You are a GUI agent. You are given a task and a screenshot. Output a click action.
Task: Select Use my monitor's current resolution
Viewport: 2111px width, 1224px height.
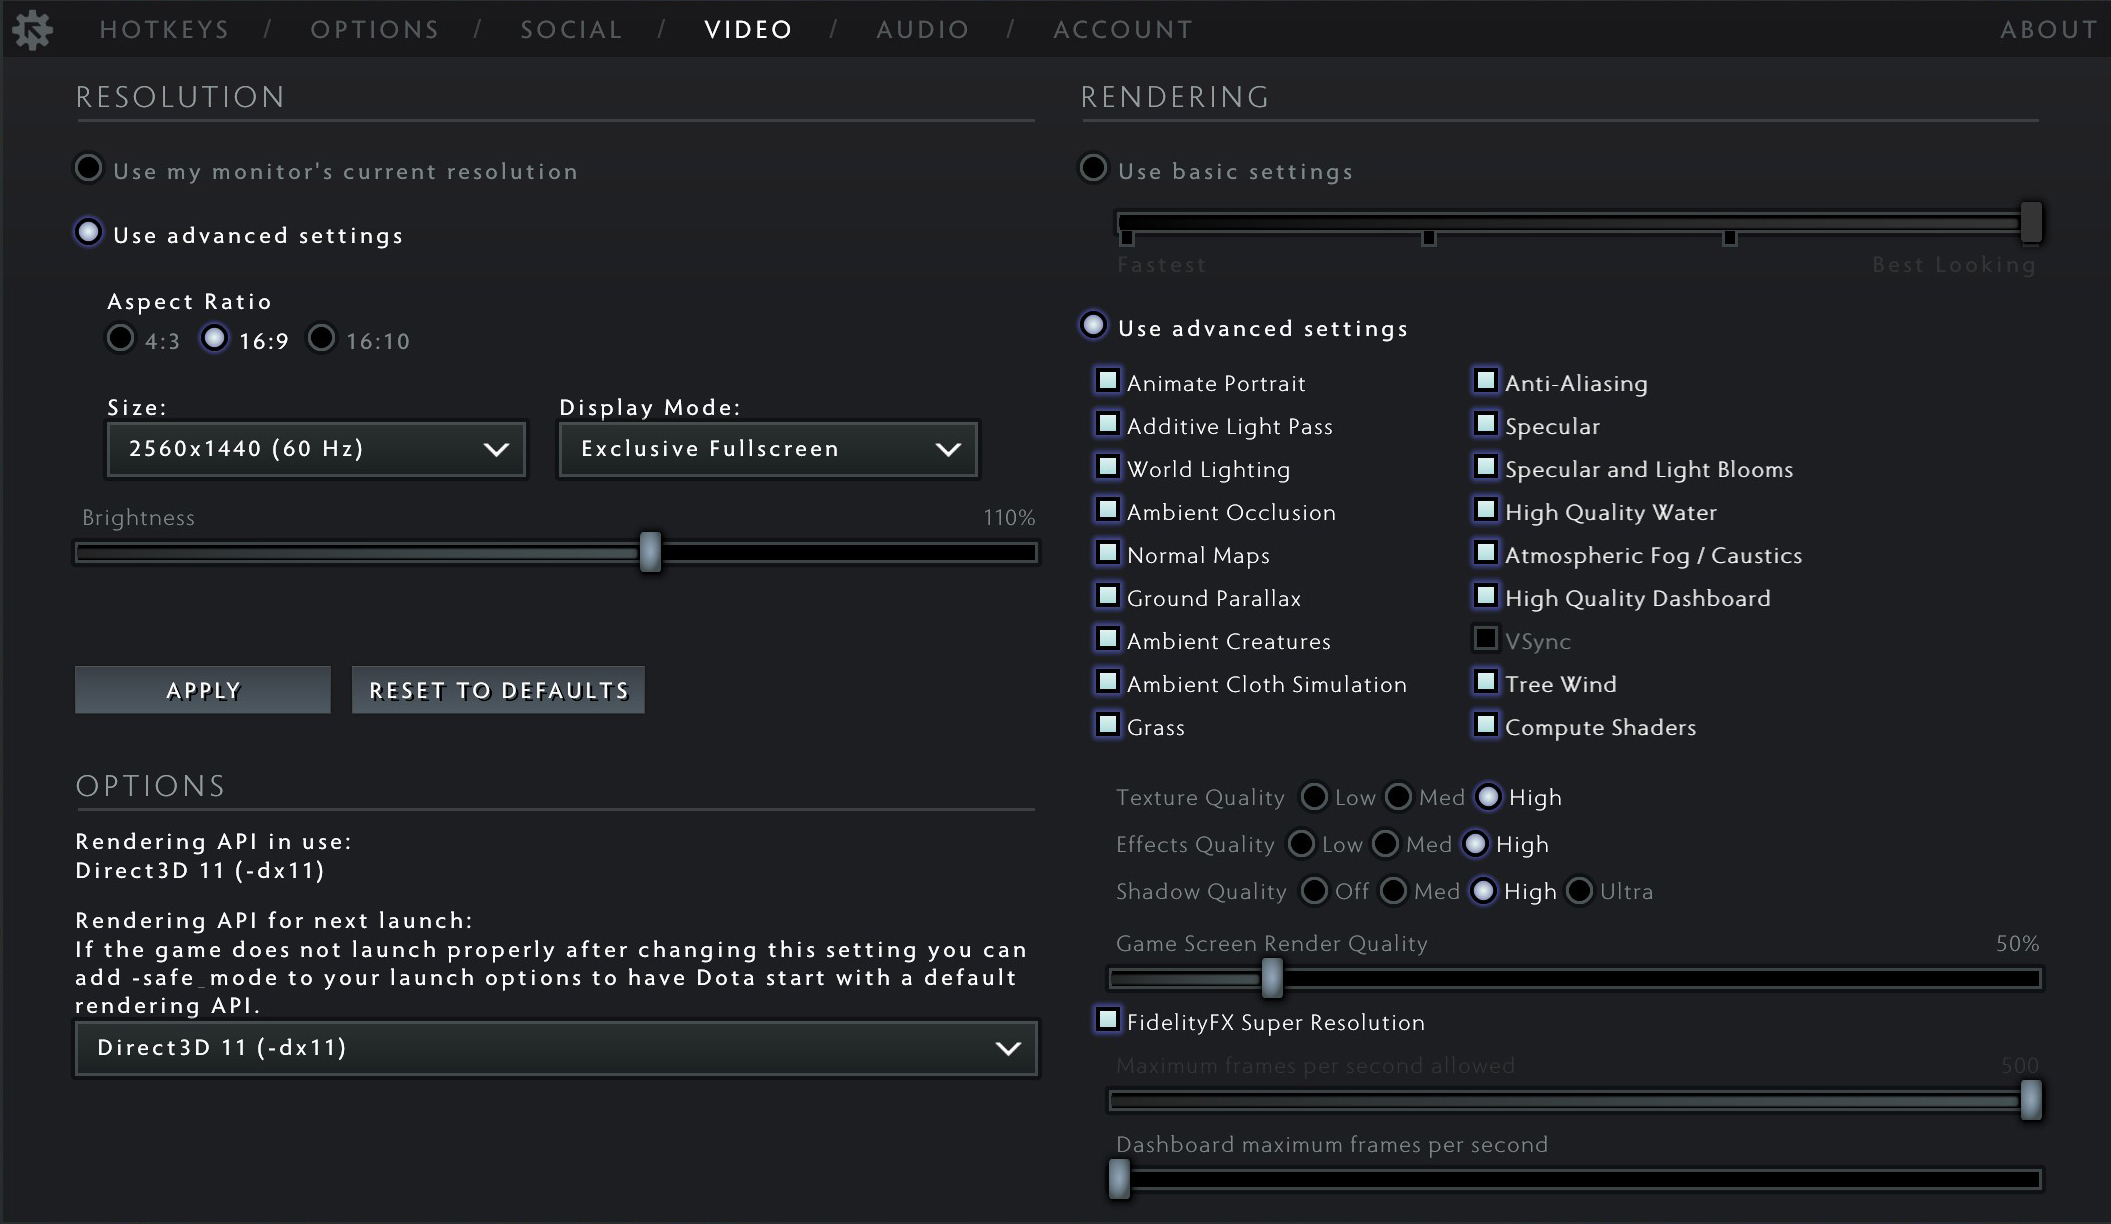(89, 168)
